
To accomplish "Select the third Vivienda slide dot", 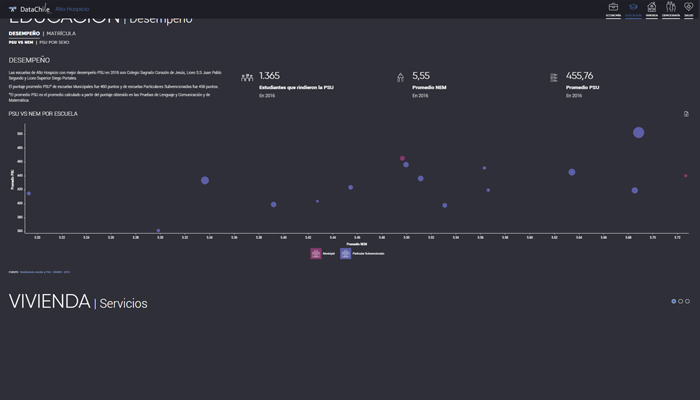I will [x=688, y=301].
